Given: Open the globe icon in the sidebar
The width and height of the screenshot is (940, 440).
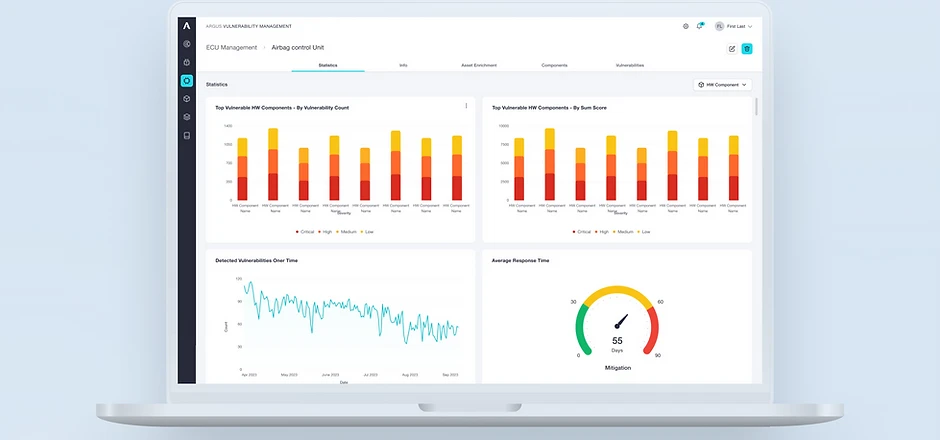Looking at the screenshot, I should click(x=186, y=44).
